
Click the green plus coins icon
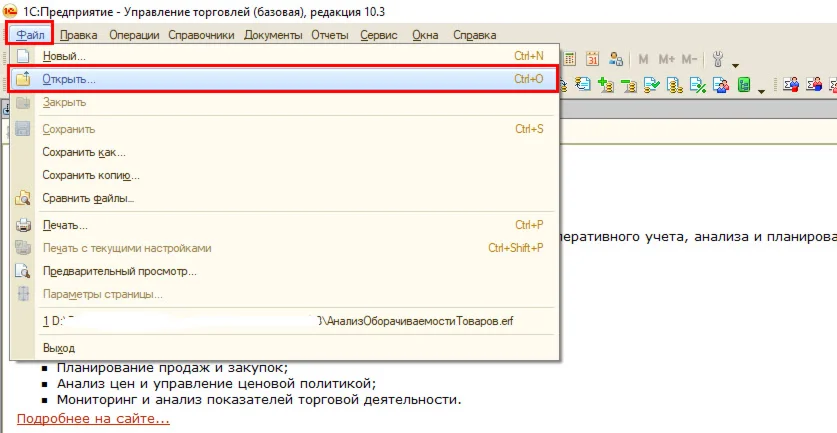pos(606,84)
